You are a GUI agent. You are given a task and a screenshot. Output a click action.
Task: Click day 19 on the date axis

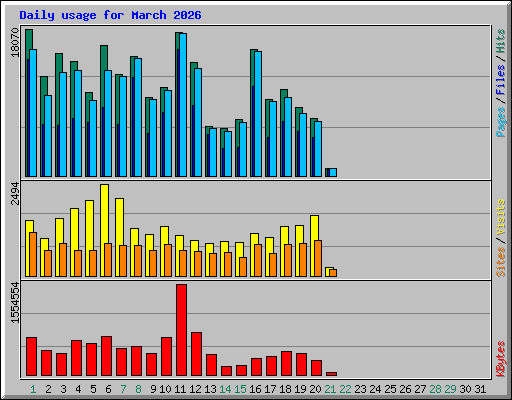pos(300,389)
